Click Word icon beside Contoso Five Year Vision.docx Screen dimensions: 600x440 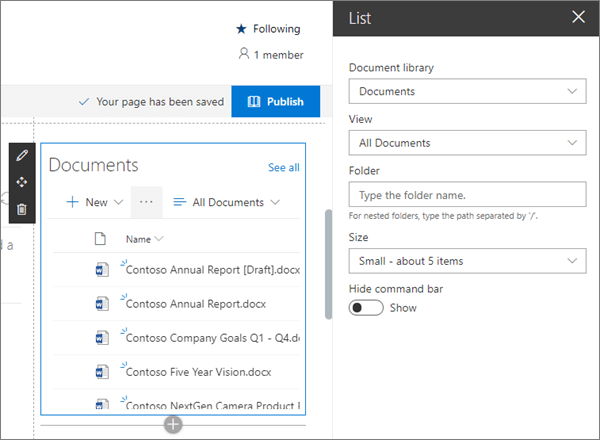click(100, 371)
